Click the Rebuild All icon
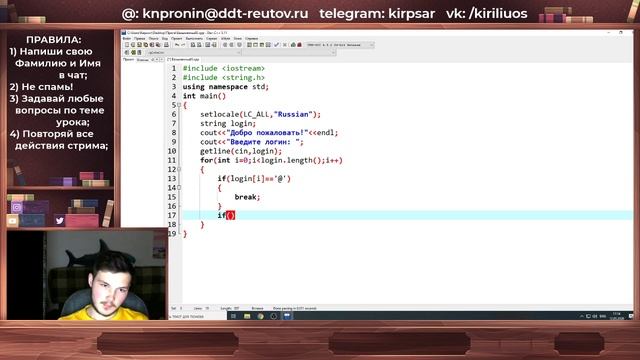 coord(269,45)
